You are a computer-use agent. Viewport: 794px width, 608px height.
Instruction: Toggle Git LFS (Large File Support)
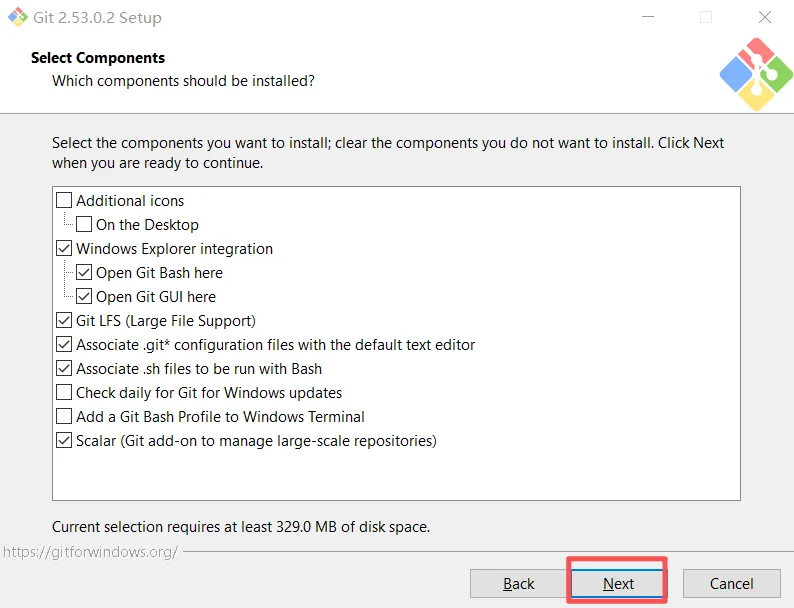pos(65,321)
